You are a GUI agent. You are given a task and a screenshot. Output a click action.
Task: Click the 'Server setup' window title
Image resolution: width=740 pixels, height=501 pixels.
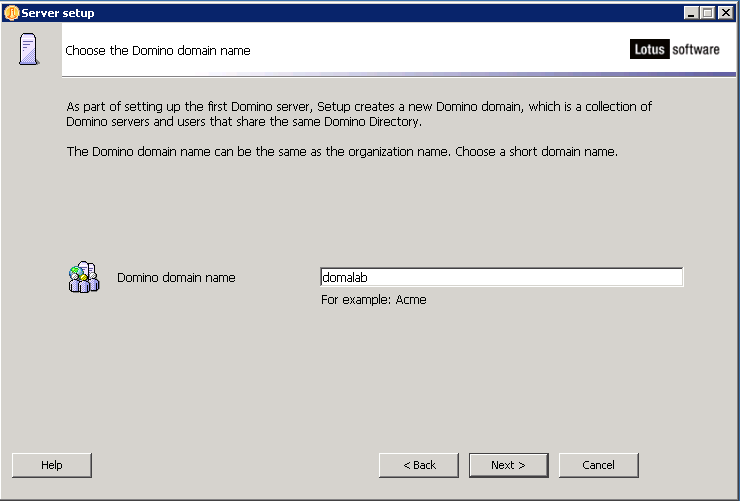[58, 13]
